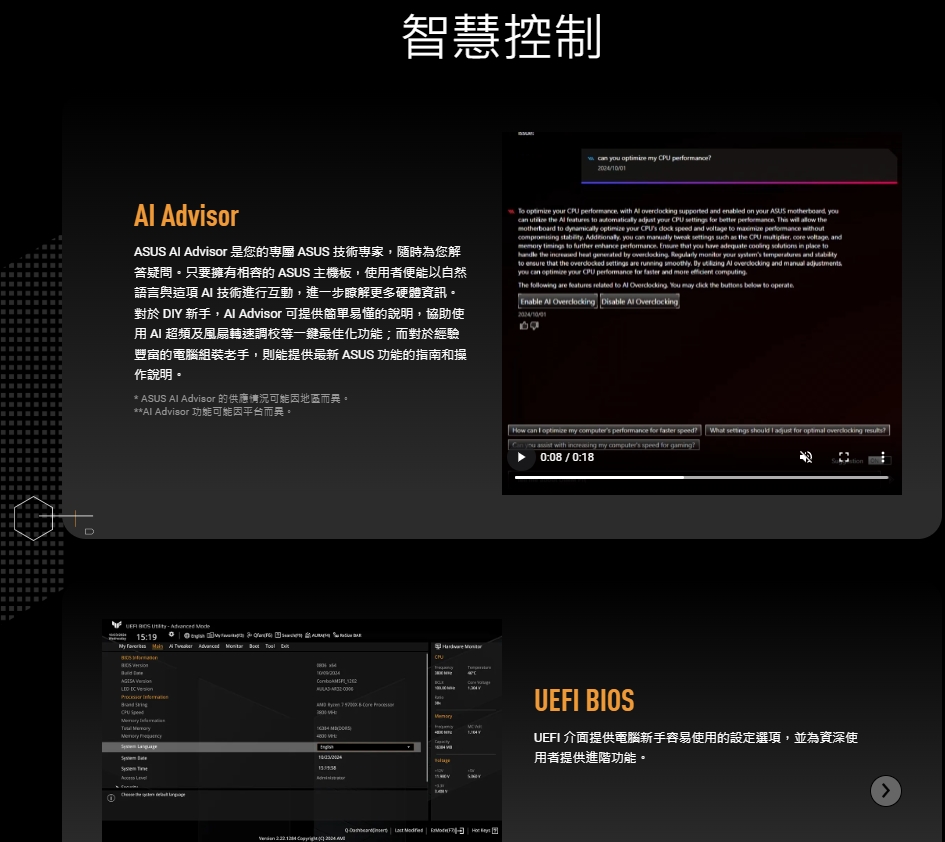The height and width of the screenshot is (842, 945).
Task: Select the 'Monitor' tab in the BIOS screenshot
Action: point(234,646)
